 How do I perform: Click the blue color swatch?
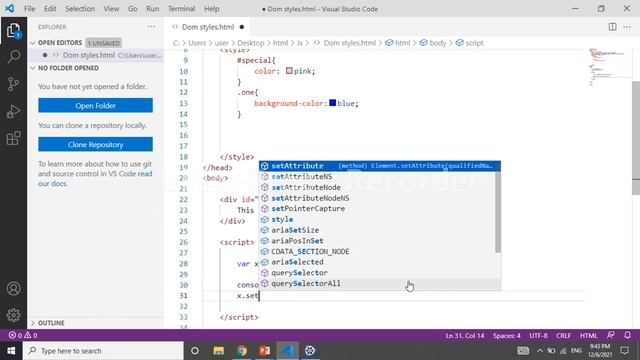click(x=333, y=103)
